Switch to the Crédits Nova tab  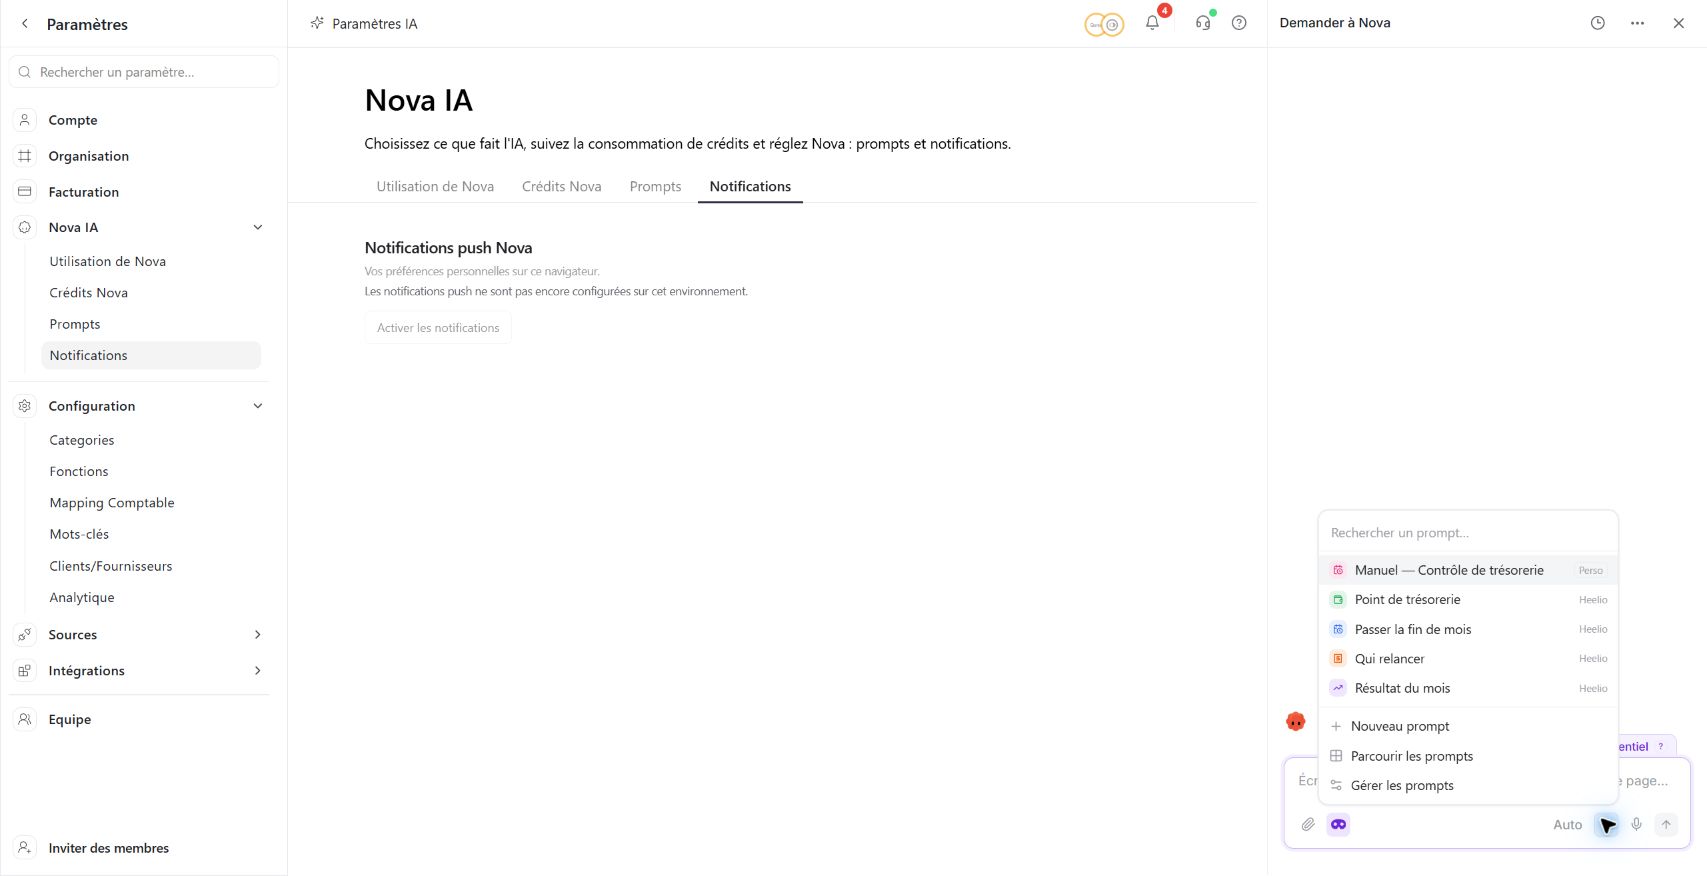(562, 186)
